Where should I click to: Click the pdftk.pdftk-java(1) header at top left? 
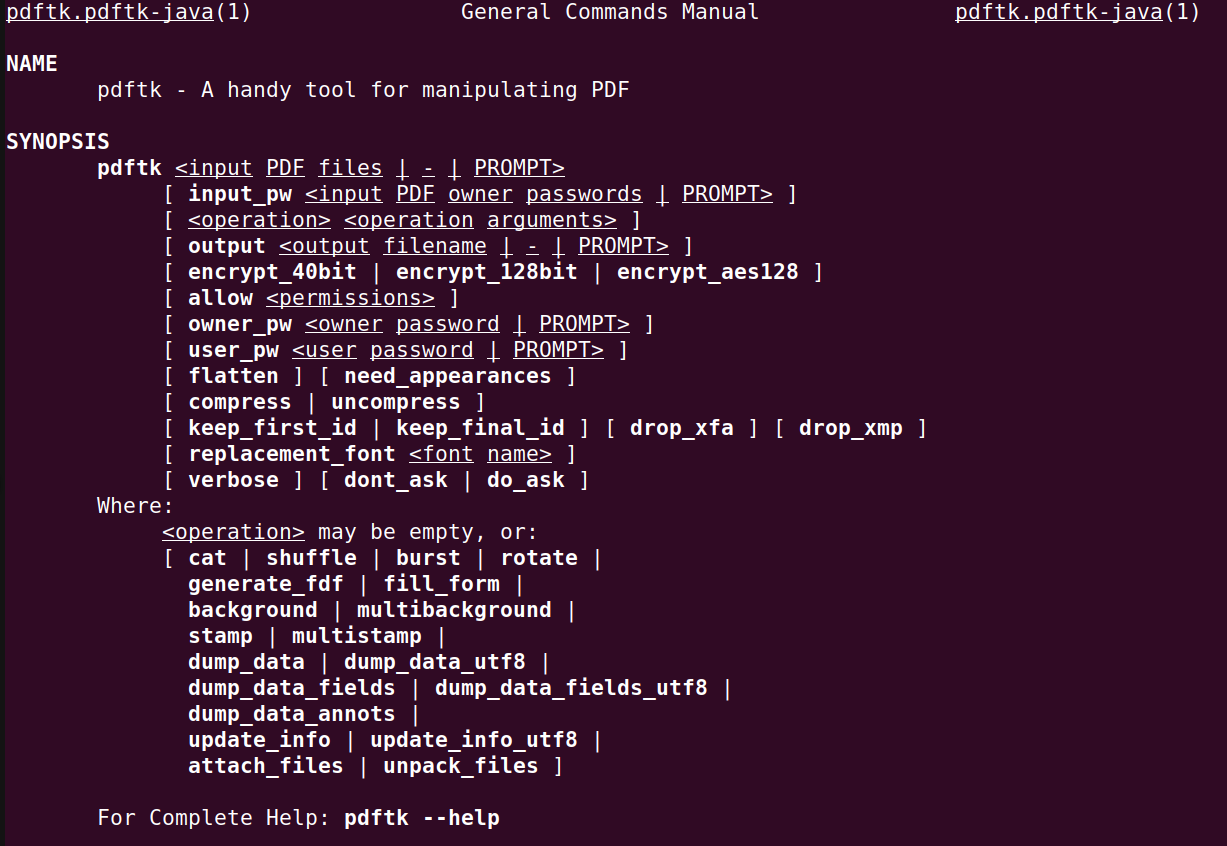(x=129, y=13)
